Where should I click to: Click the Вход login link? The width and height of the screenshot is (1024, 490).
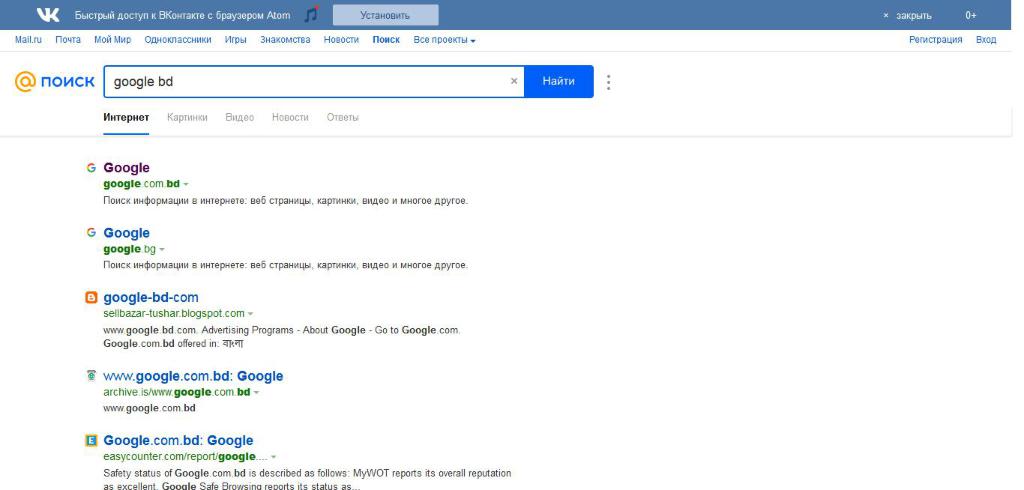tap(985, 40)
